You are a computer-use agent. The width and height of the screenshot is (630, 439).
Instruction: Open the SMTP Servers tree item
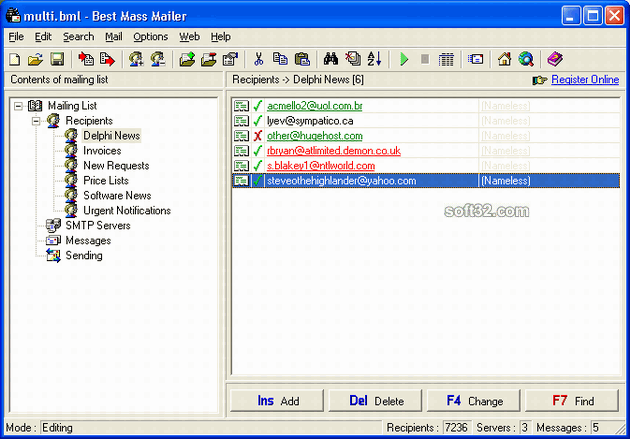tap(98, 225)
